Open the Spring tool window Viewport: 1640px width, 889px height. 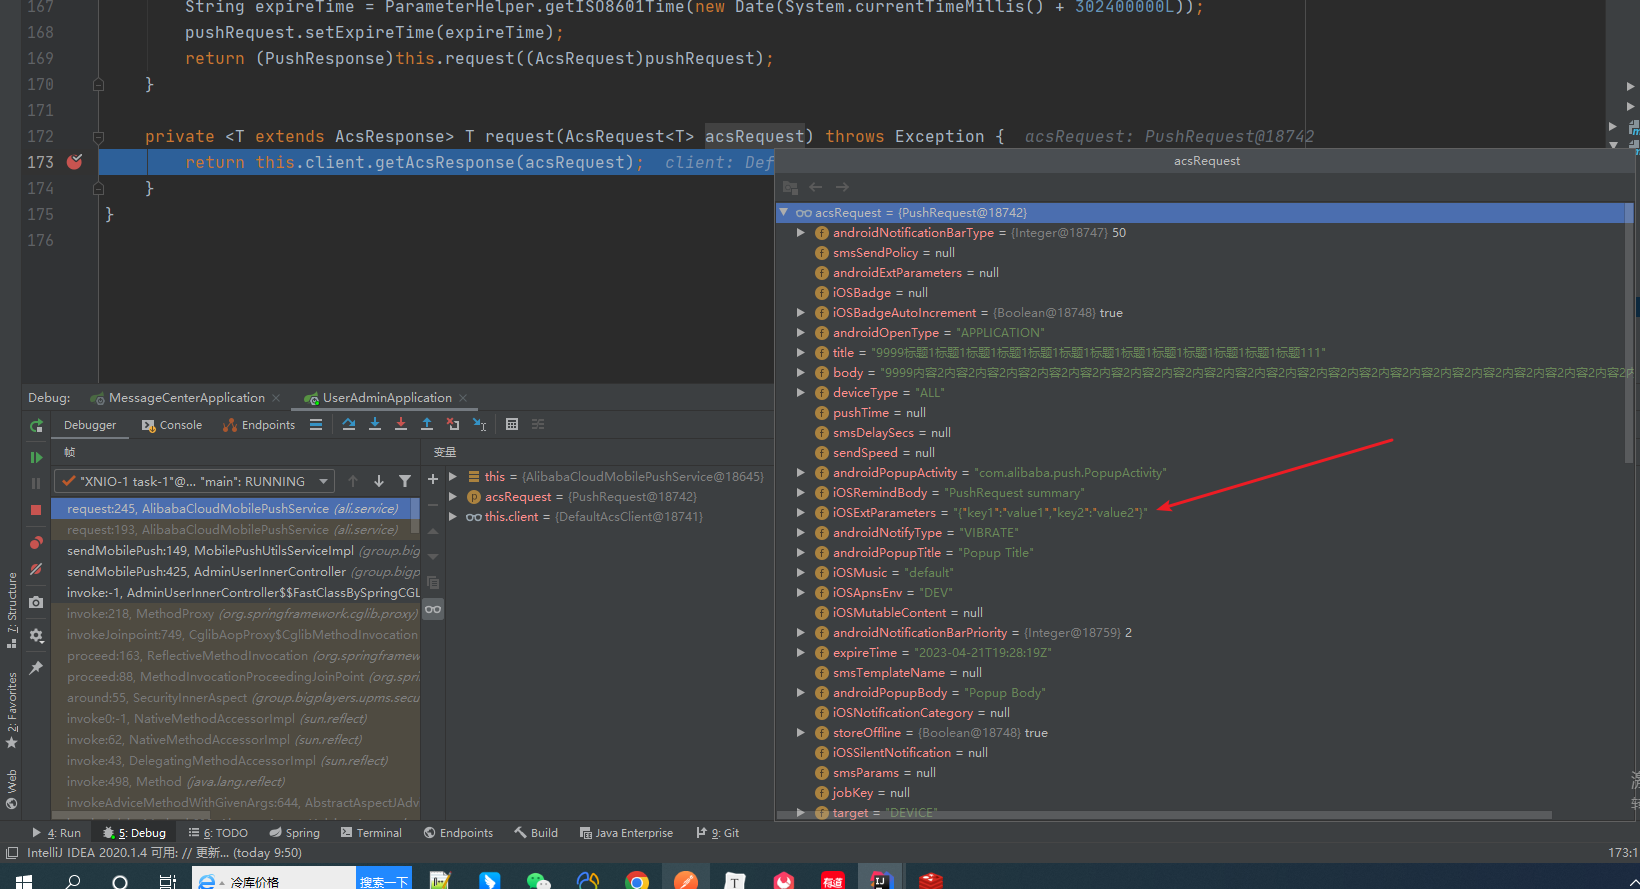click(294, 833)
